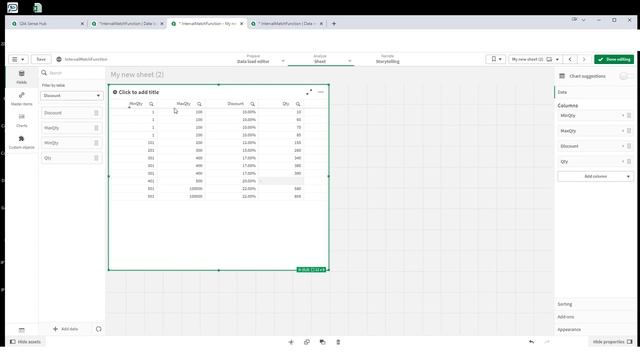
Task: Click the app globe icon next to Save
Action: pos(59,59)
